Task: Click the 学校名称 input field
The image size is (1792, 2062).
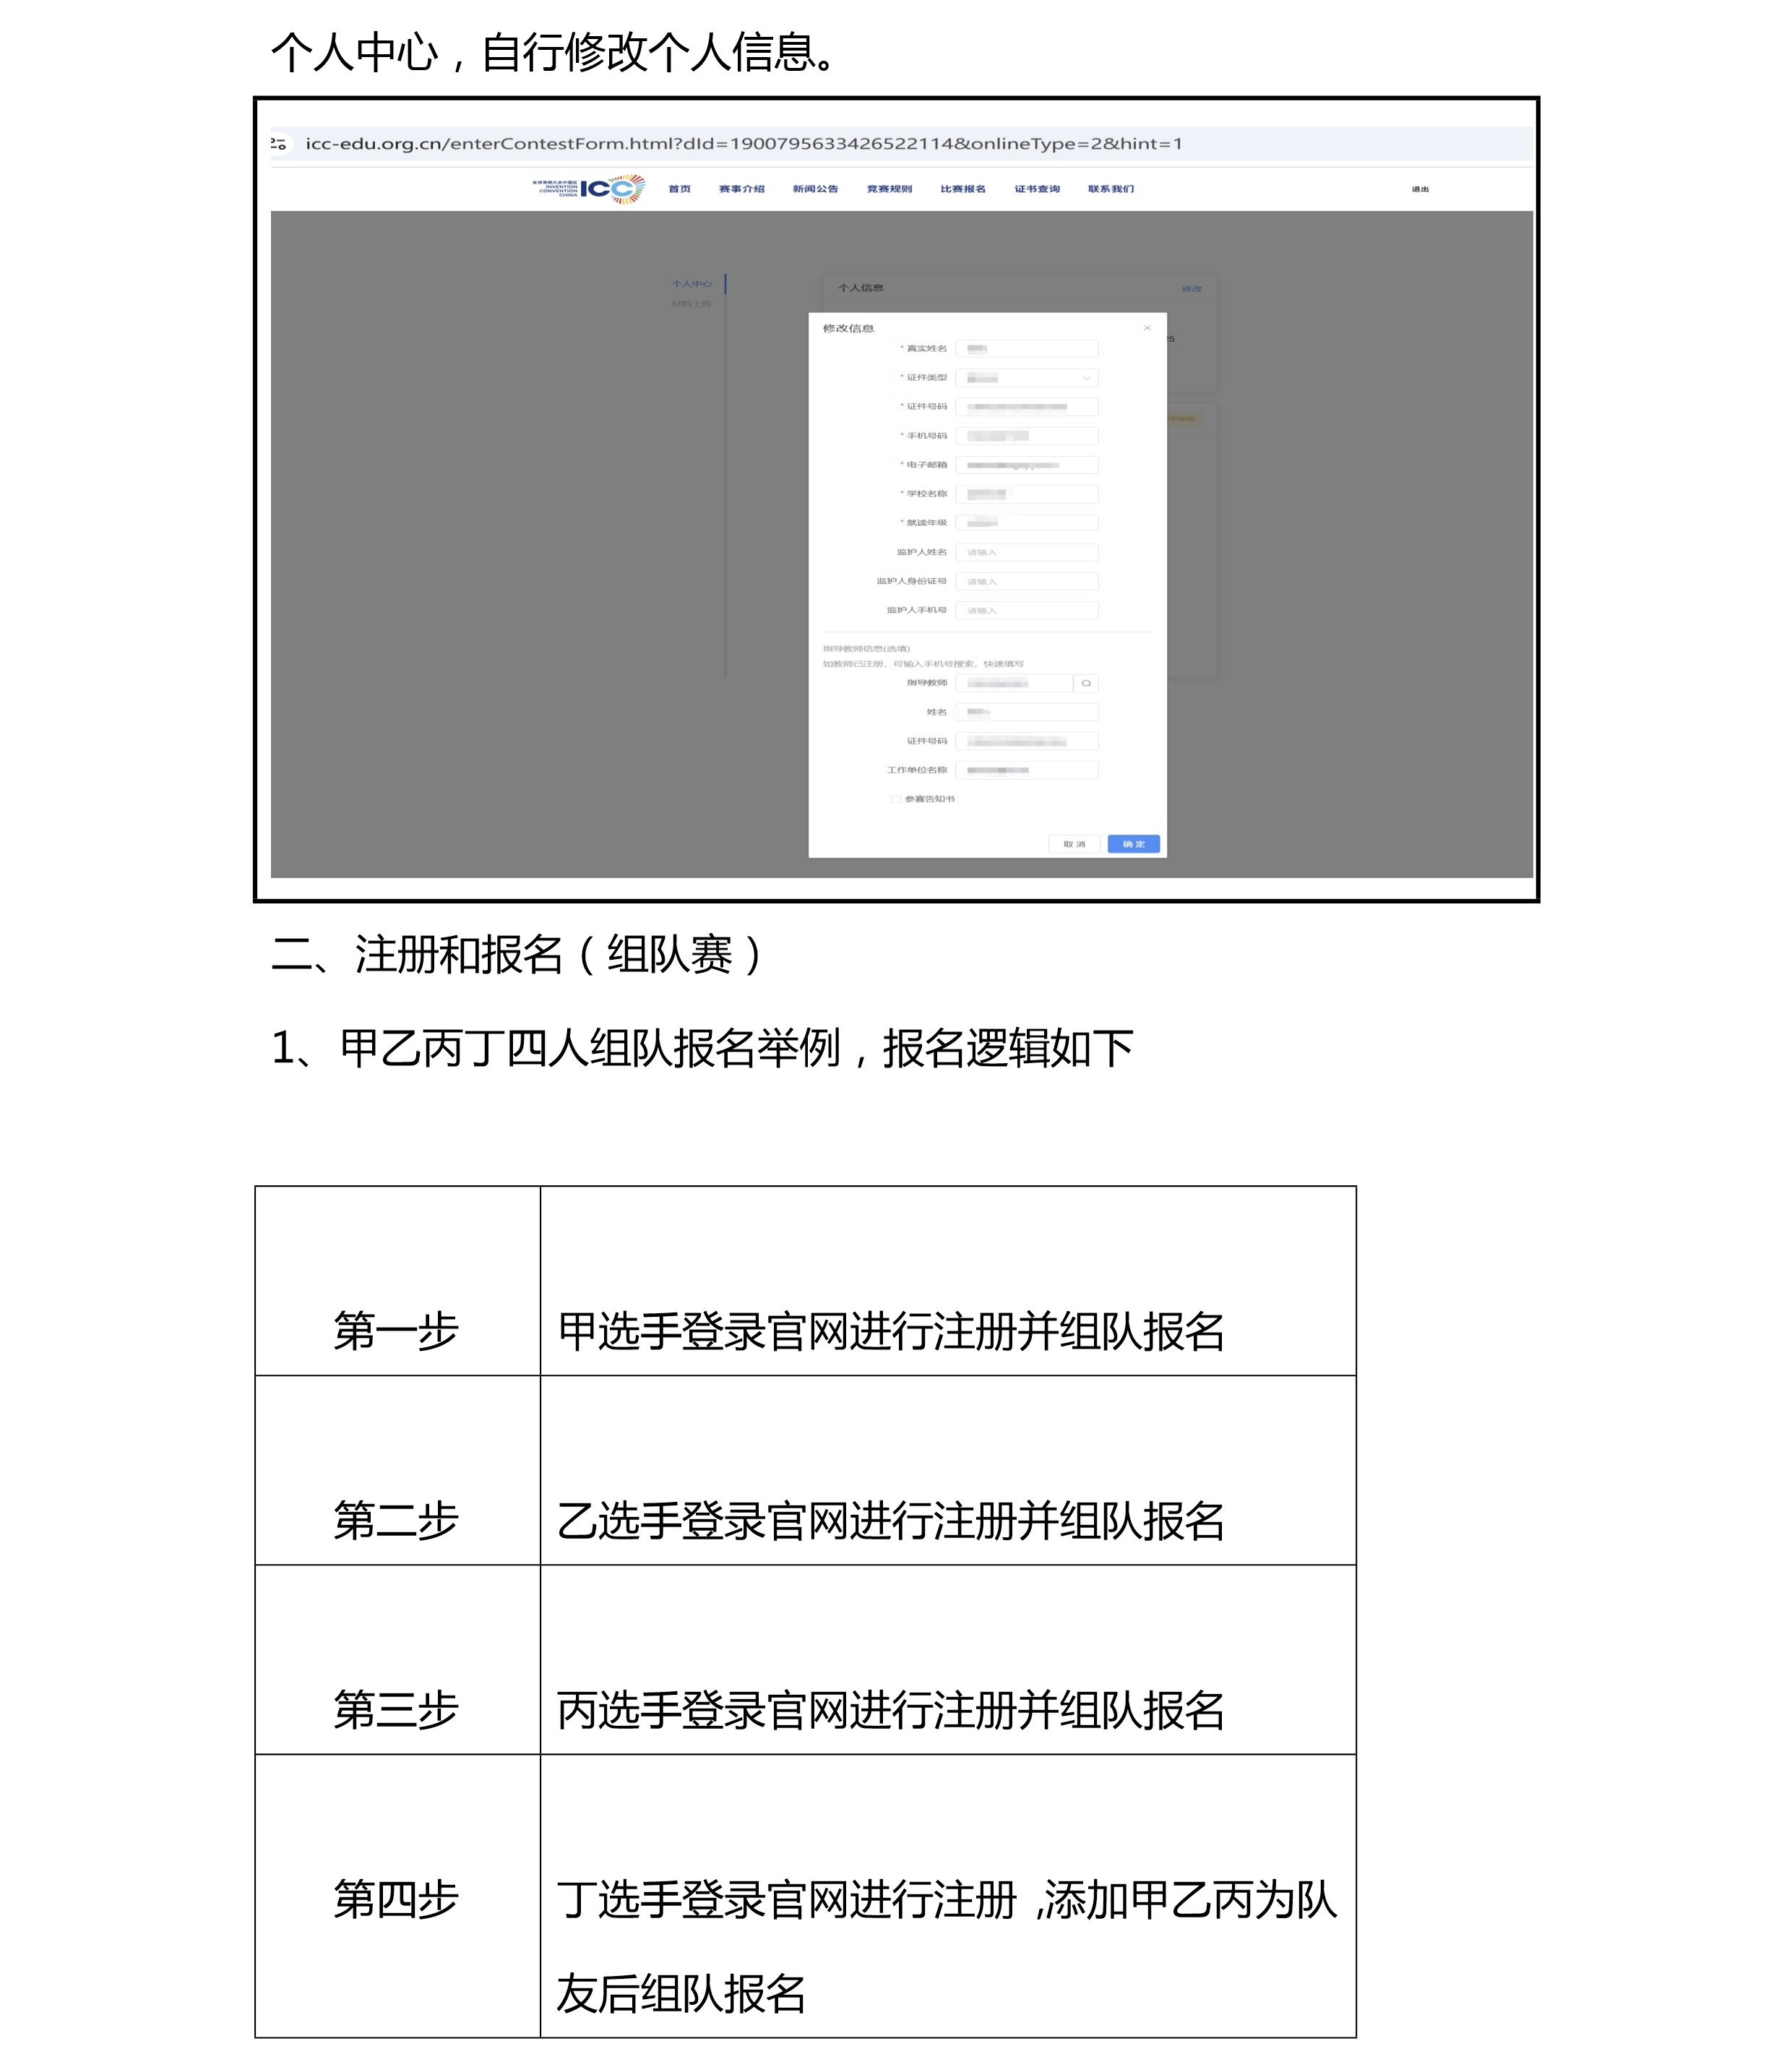Action: pyautogui.click(x=1027, y=494)
